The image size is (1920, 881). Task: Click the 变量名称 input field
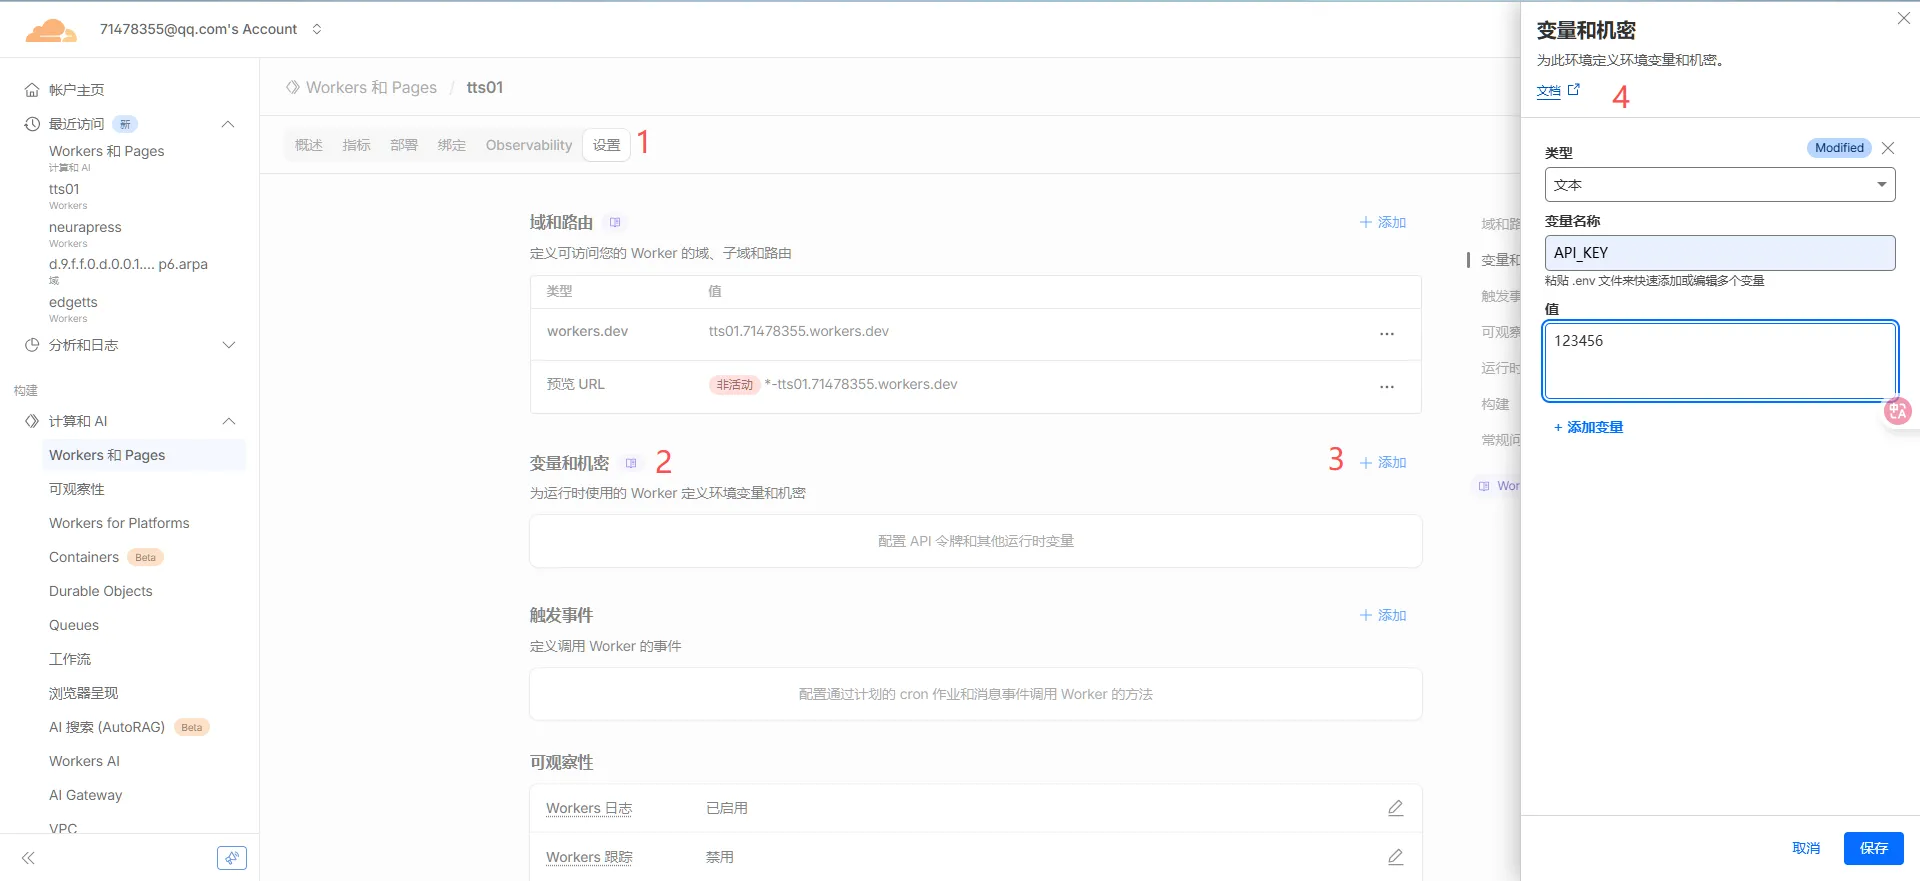point(1719,253)
